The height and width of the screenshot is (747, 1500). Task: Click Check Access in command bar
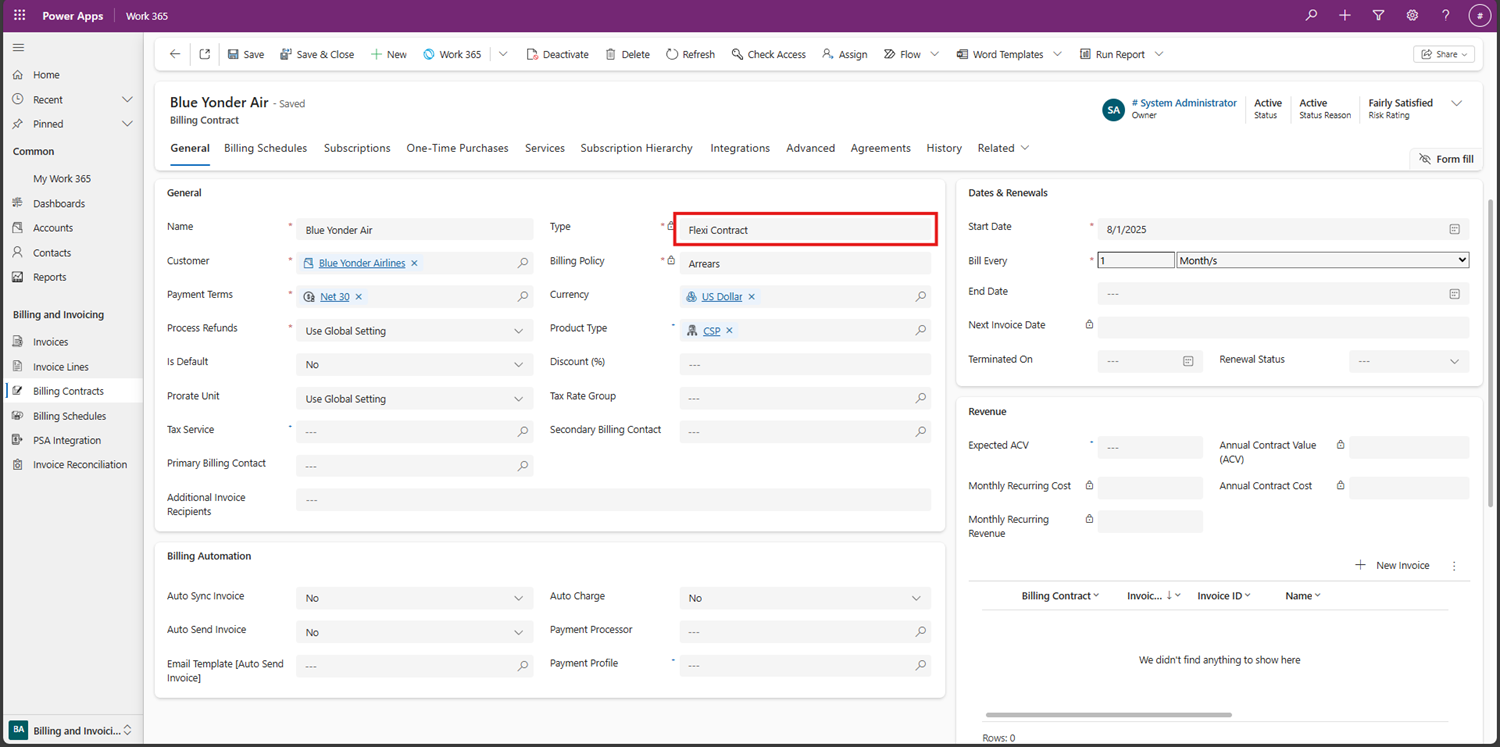(768, 54)
